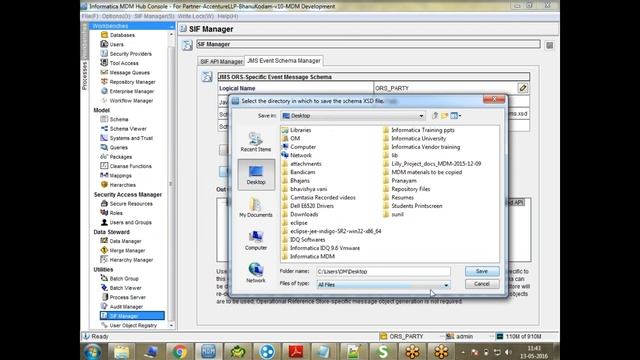Open the Queries tool
640x360 pixels.
tap(118, 148)
